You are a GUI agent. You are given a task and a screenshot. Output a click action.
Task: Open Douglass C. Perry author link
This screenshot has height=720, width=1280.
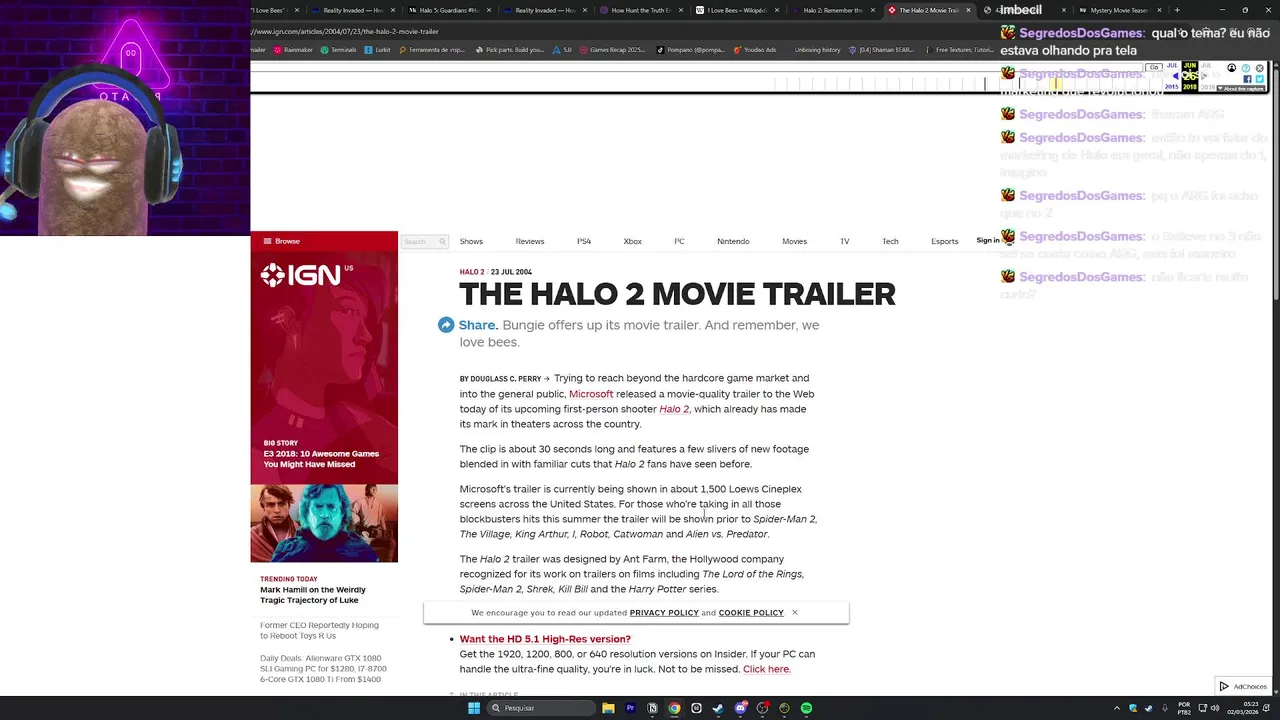click(506, 379)
